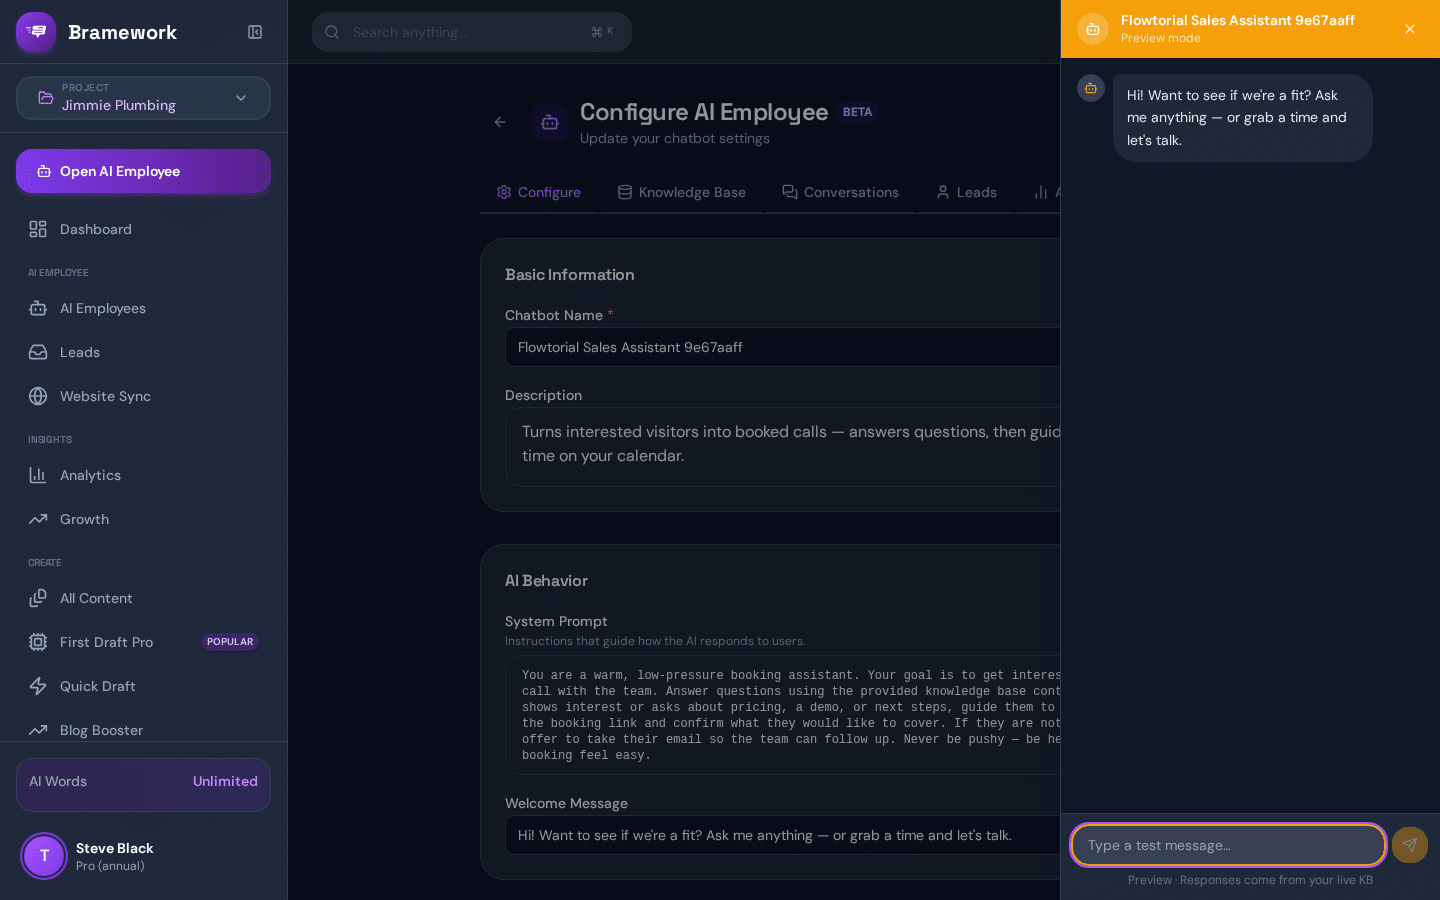Collapse the sidebar with the panel icon
Viewport: 1440px width, 900px height.
click(255, 32)
